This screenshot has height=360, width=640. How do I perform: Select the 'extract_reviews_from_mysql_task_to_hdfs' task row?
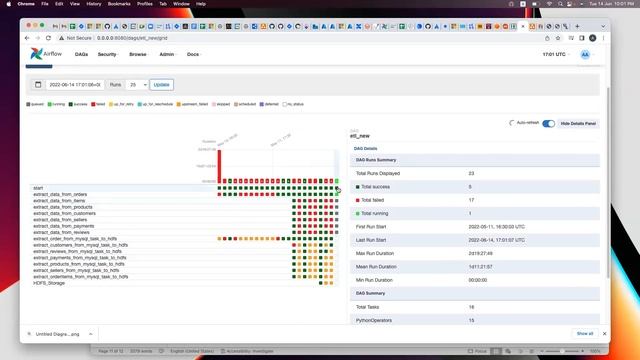click(x=184, y=251)
